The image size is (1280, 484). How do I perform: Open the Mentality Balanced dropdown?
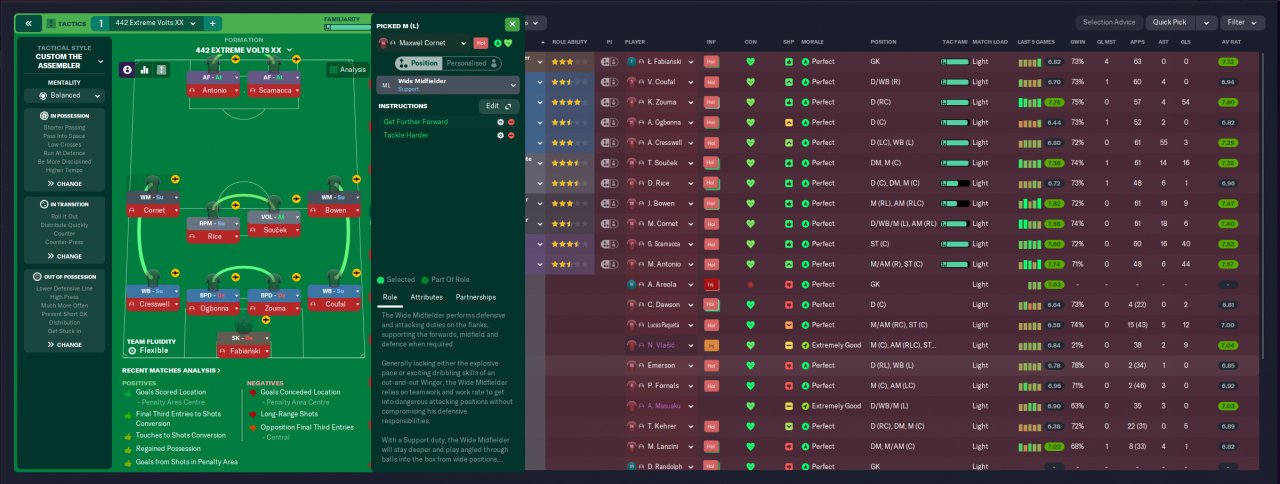pos(65,96)
